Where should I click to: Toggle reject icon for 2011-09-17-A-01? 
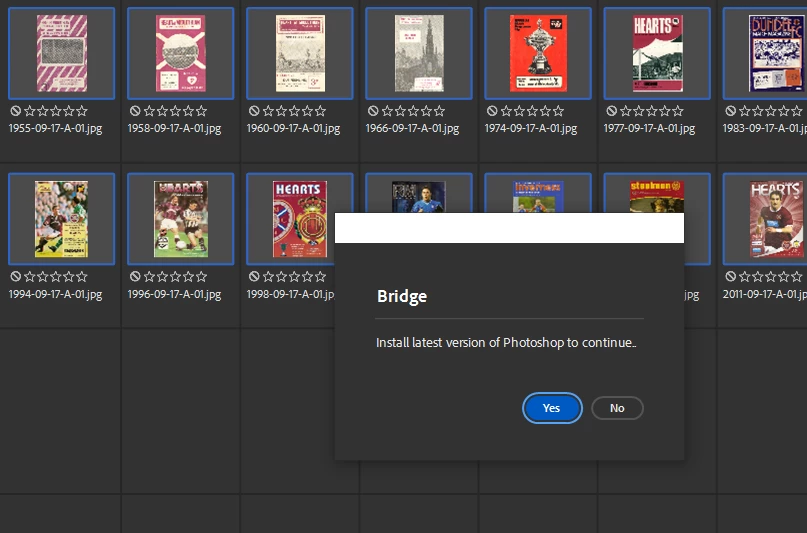click(730, 276)
